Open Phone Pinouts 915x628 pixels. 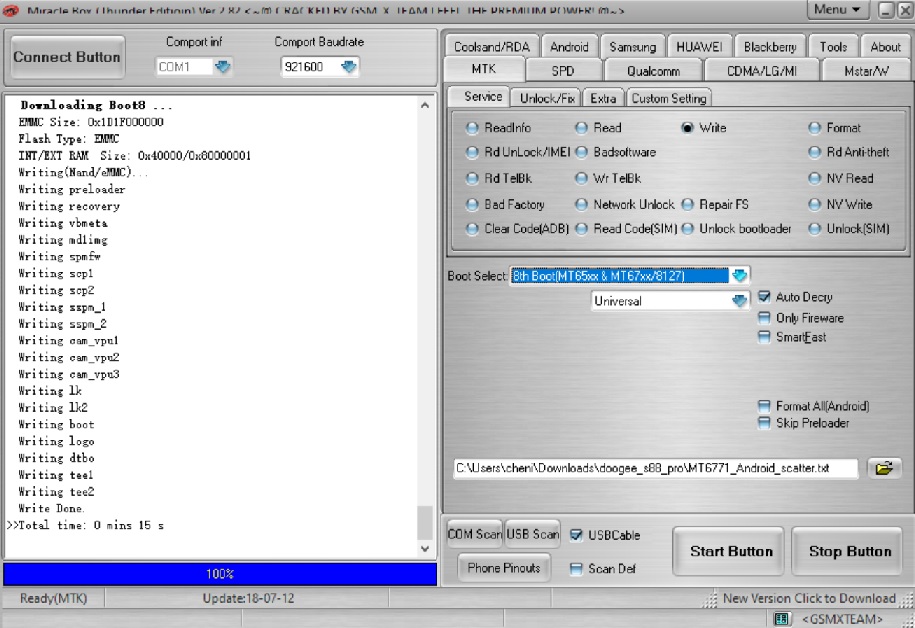[504, 568]
